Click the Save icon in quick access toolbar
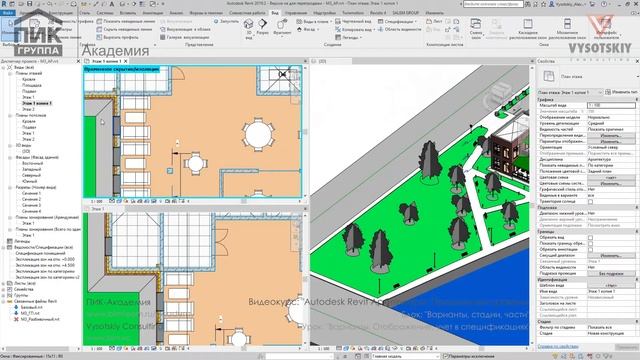This screenshot has width=640, height=360. pos(30,4)
